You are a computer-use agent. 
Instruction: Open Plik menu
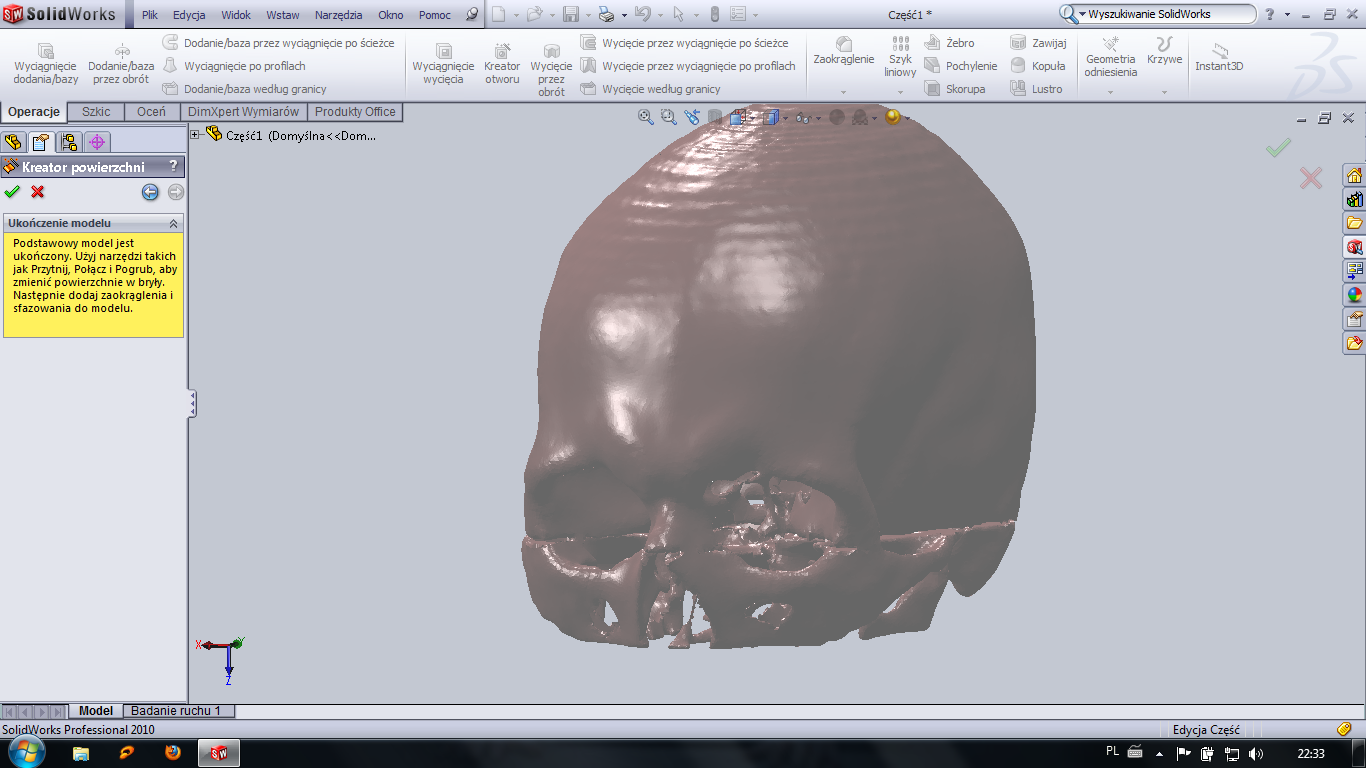(x=149, y=15)
